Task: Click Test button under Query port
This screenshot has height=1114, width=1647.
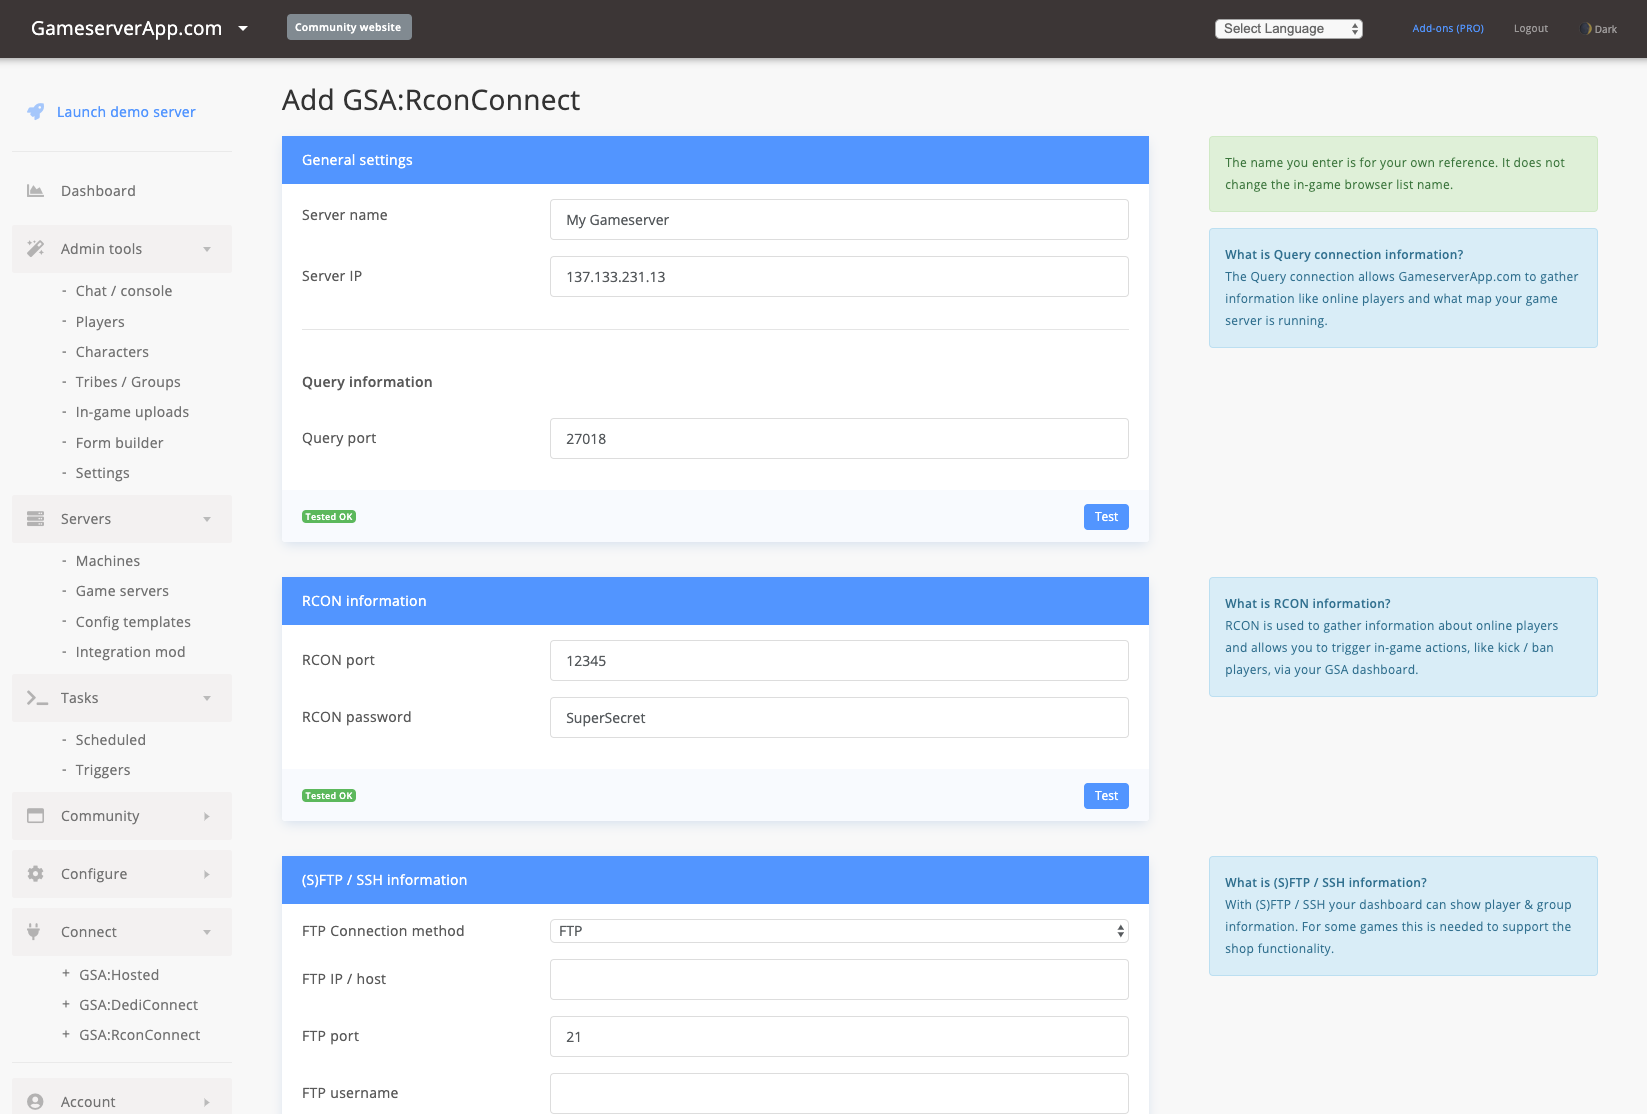Action: [1106, 517]
